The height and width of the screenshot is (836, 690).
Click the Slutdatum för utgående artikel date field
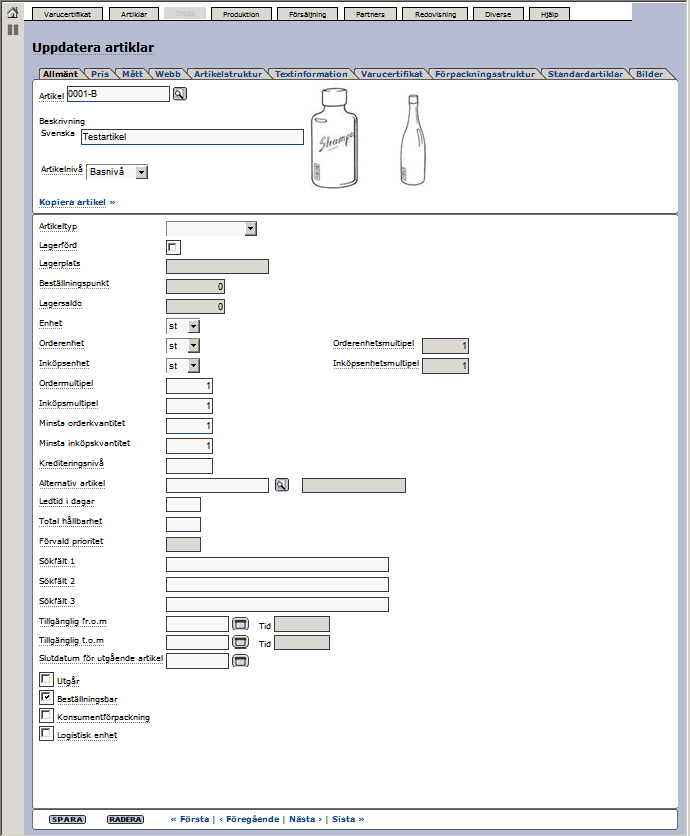point(197,661)
